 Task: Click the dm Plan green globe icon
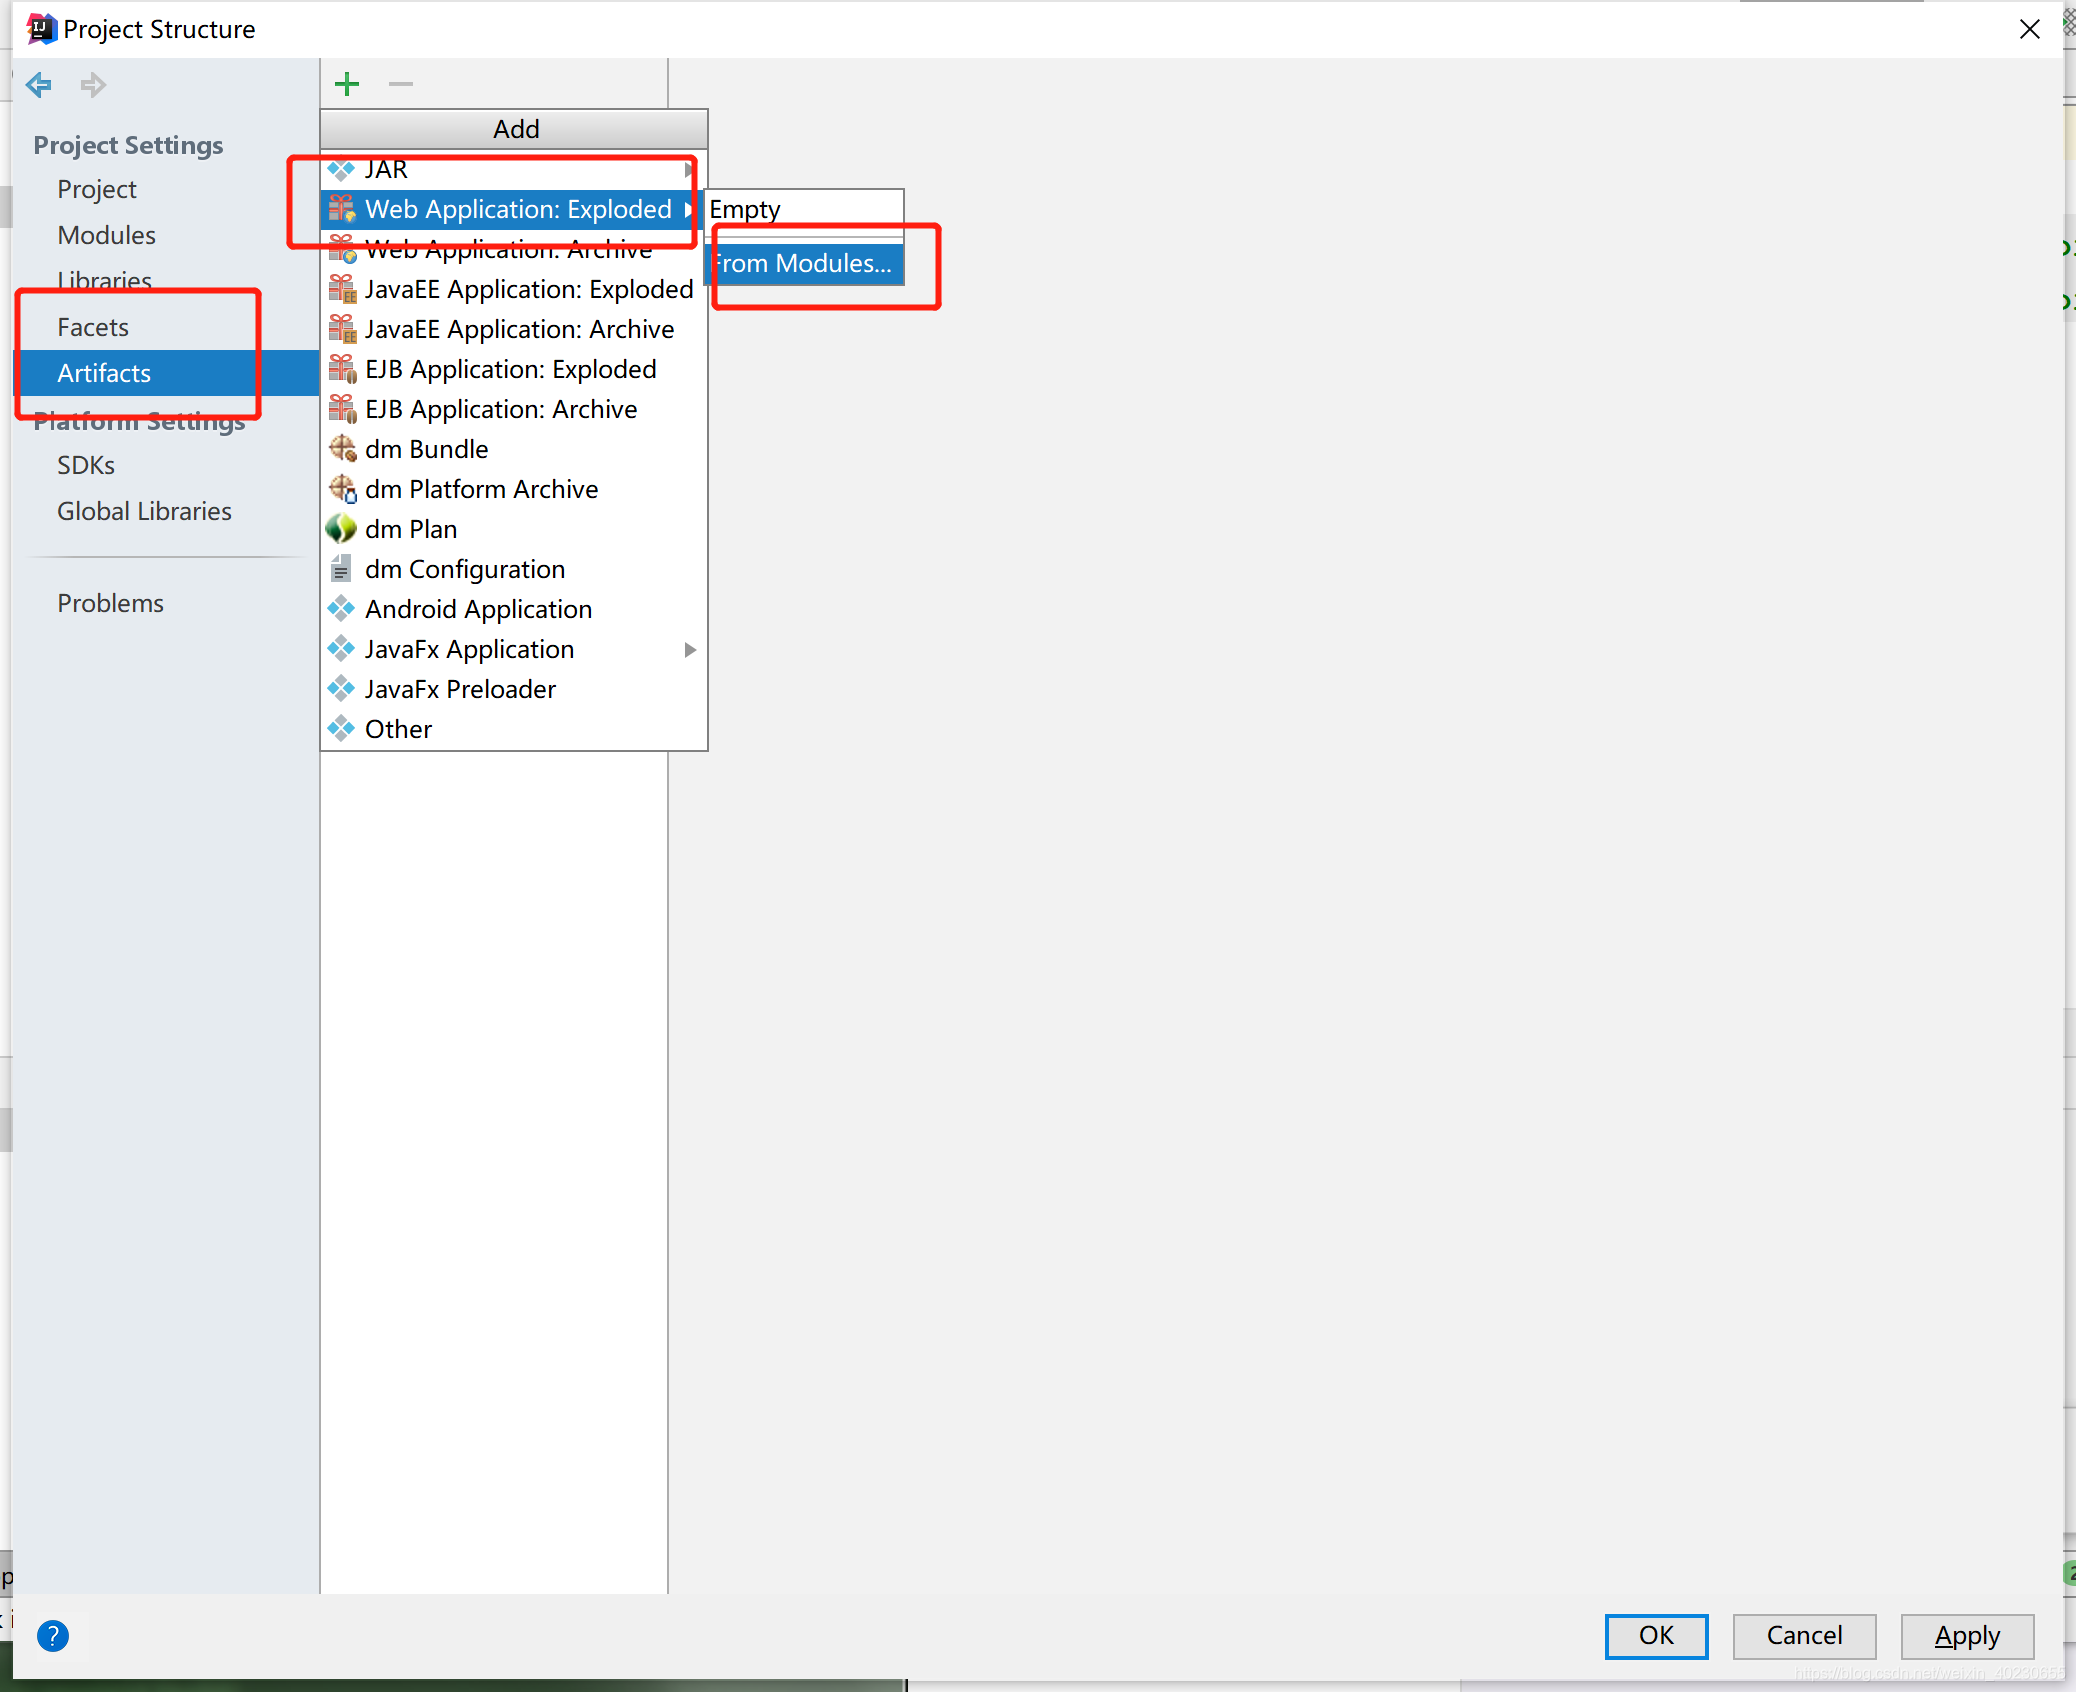(x=341, y=528)
